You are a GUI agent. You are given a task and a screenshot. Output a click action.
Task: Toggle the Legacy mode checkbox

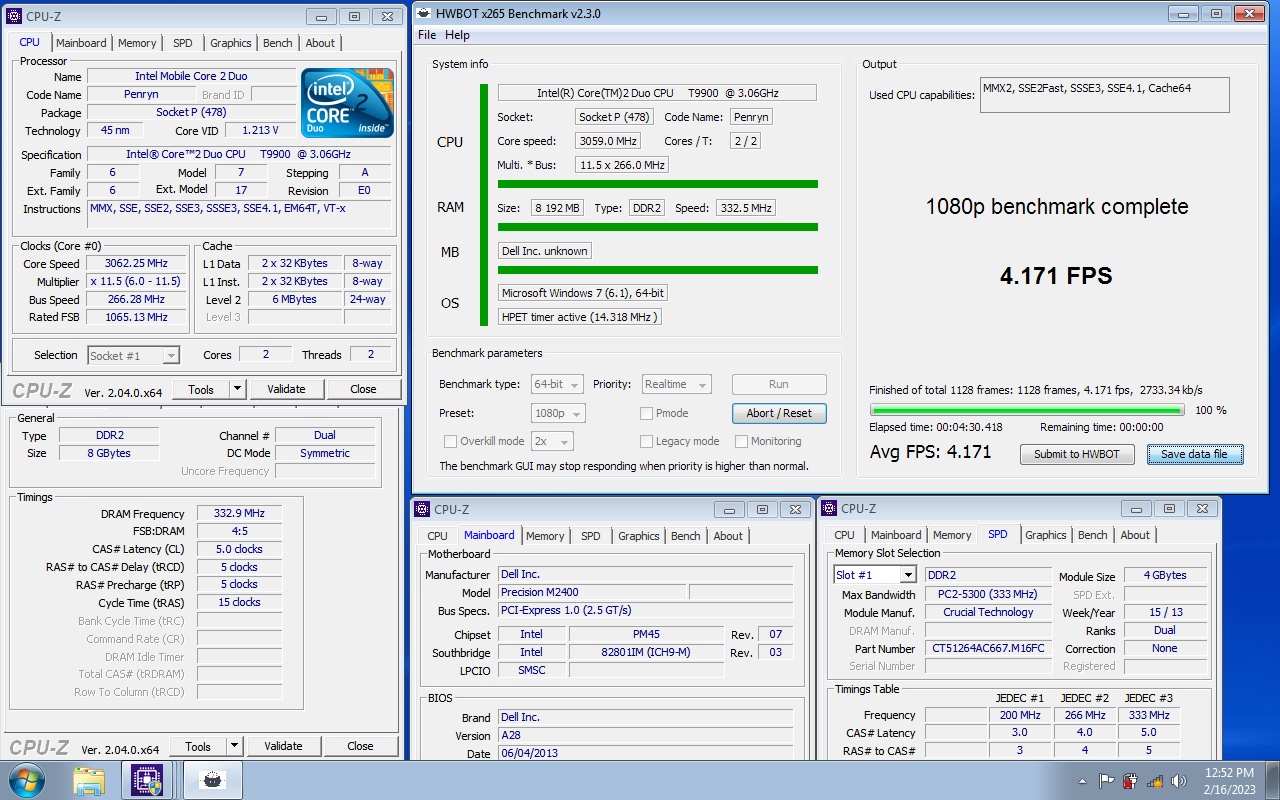coord(646,441)
